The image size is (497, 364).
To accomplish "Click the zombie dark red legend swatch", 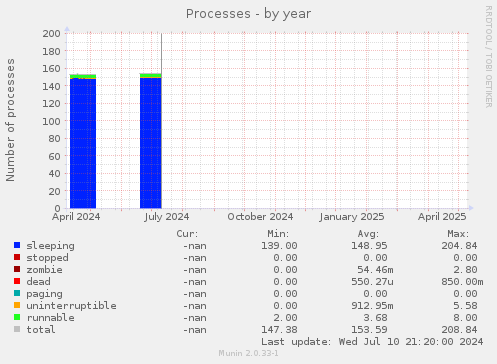I will [x=17, y=269].
